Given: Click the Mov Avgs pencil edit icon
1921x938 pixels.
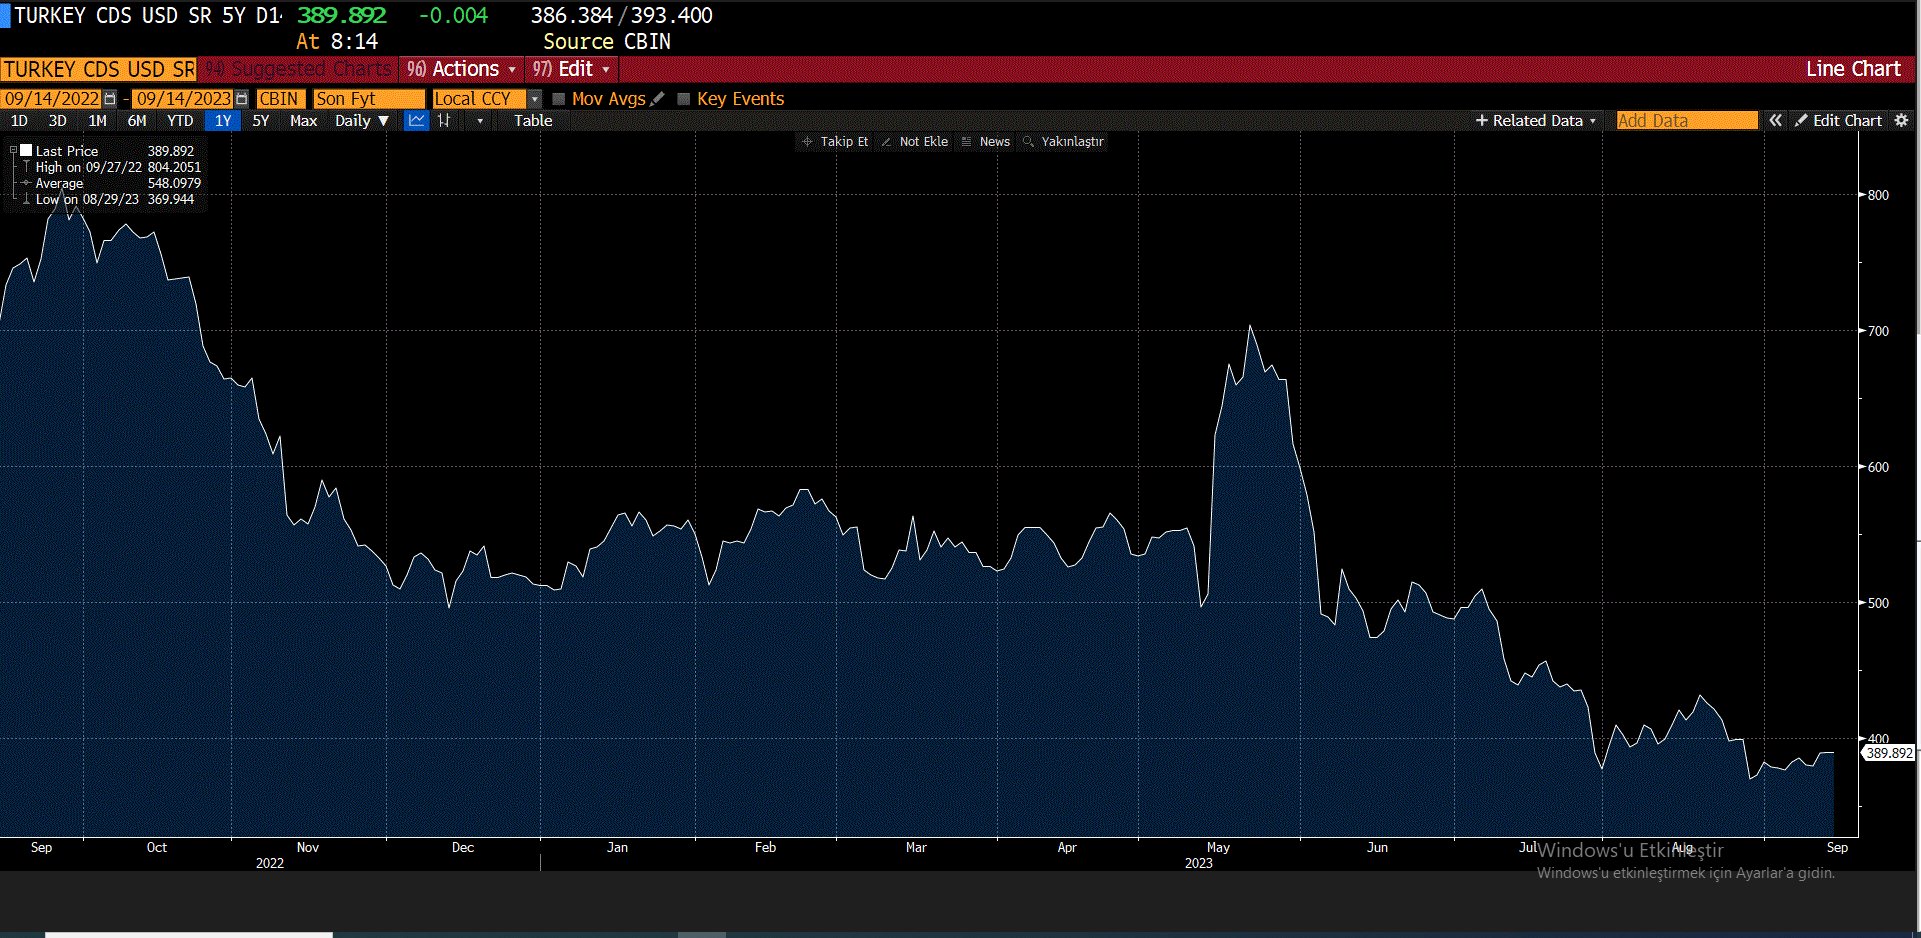Looking at the screenshot, I should [657, 99].
